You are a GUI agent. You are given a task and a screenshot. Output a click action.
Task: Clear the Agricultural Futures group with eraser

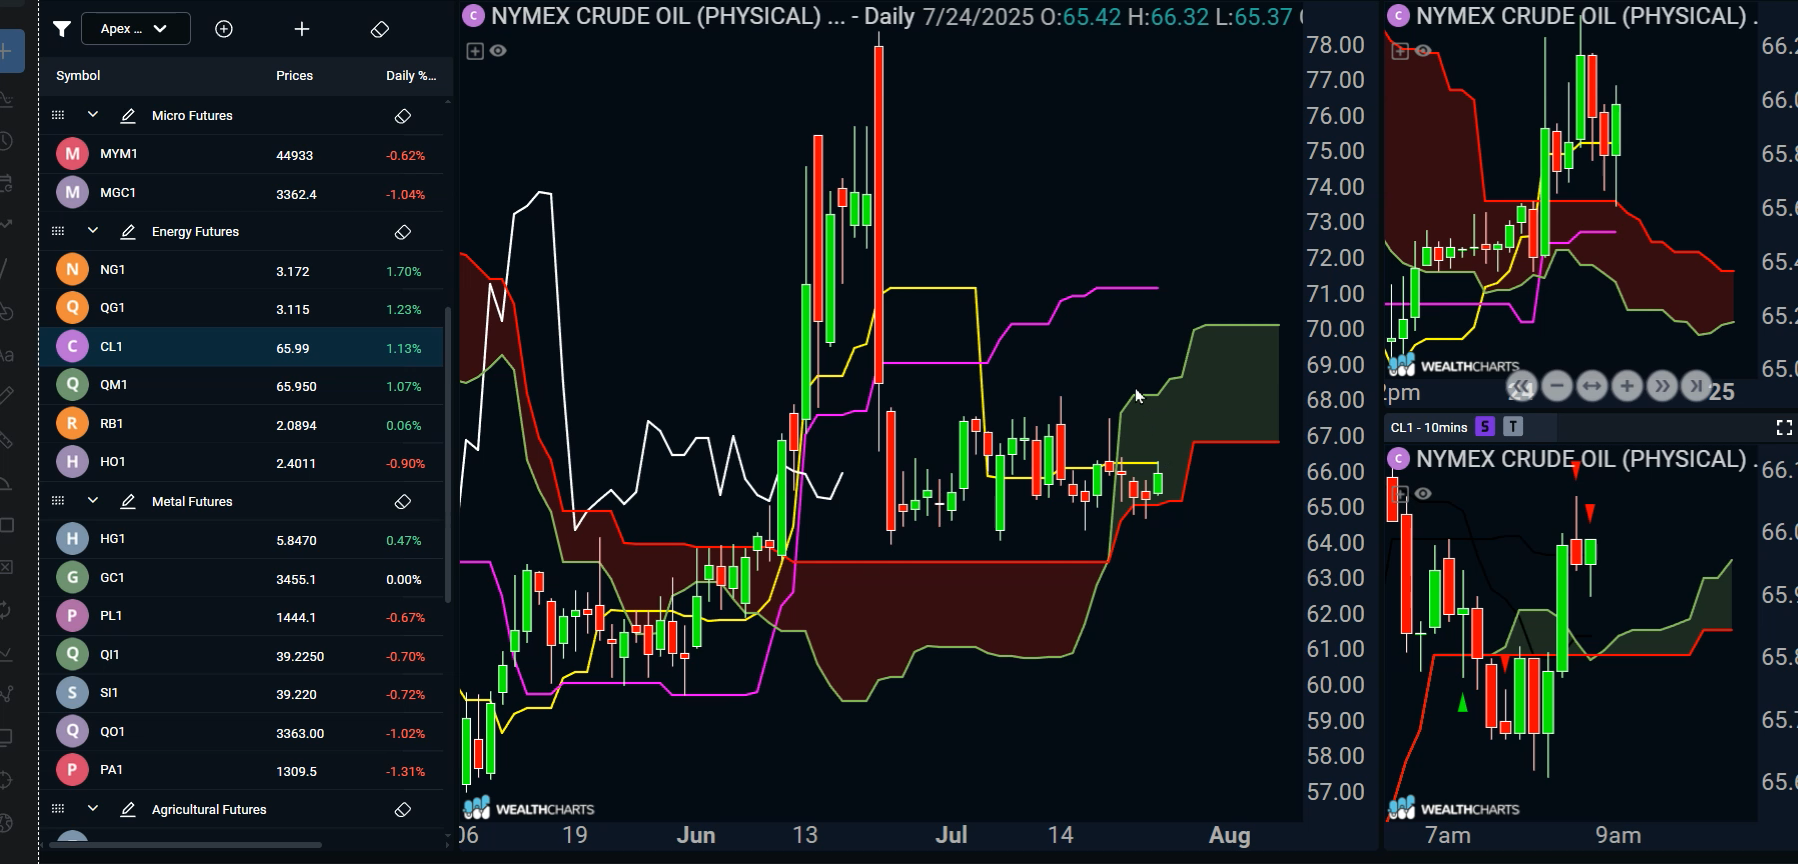click(403, 810)
